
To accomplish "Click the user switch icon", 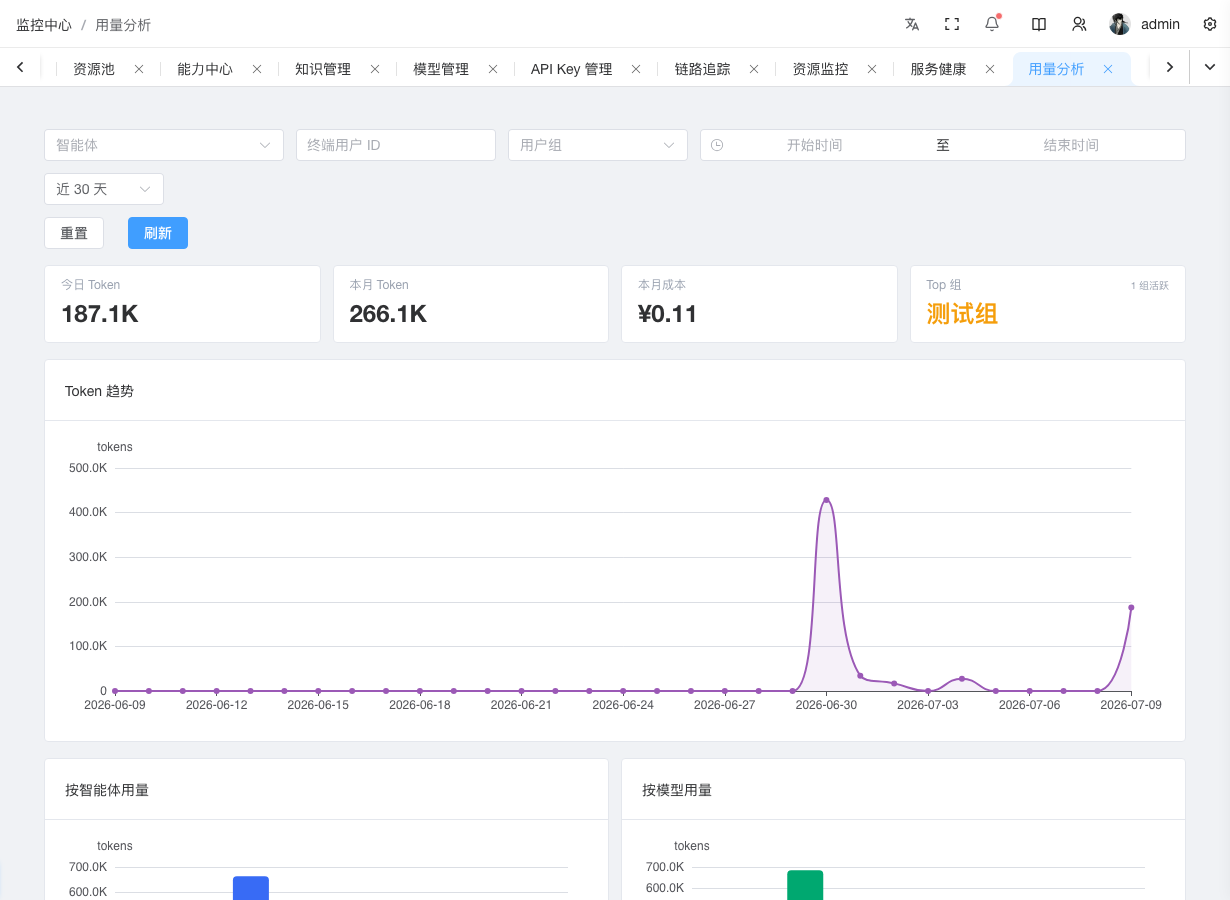I will pos(1079,24).
